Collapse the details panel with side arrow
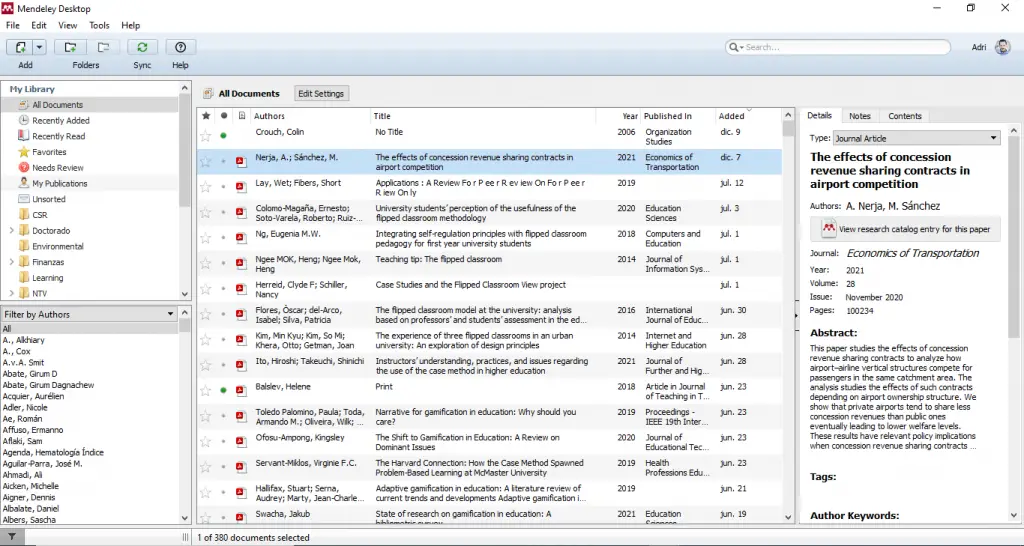 click(x=796, y=315)
